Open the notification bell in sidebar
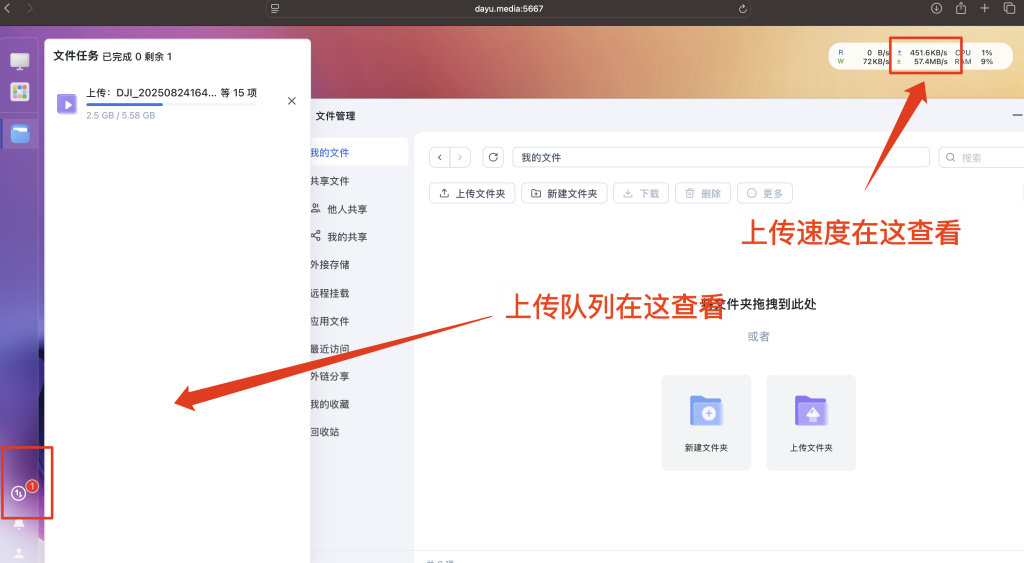 coord(19,524)
